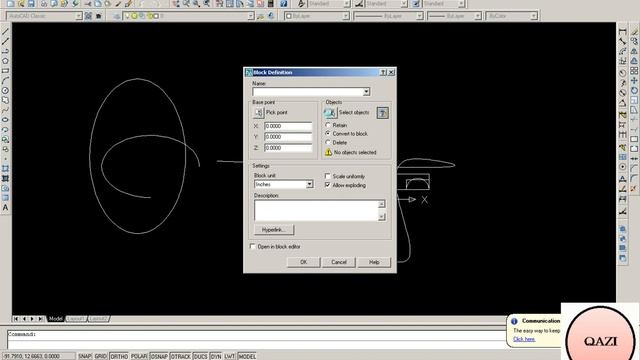This screenshot has width=640, height=360.
Task: Open the layer list dropdown
Action: (251, 16)
